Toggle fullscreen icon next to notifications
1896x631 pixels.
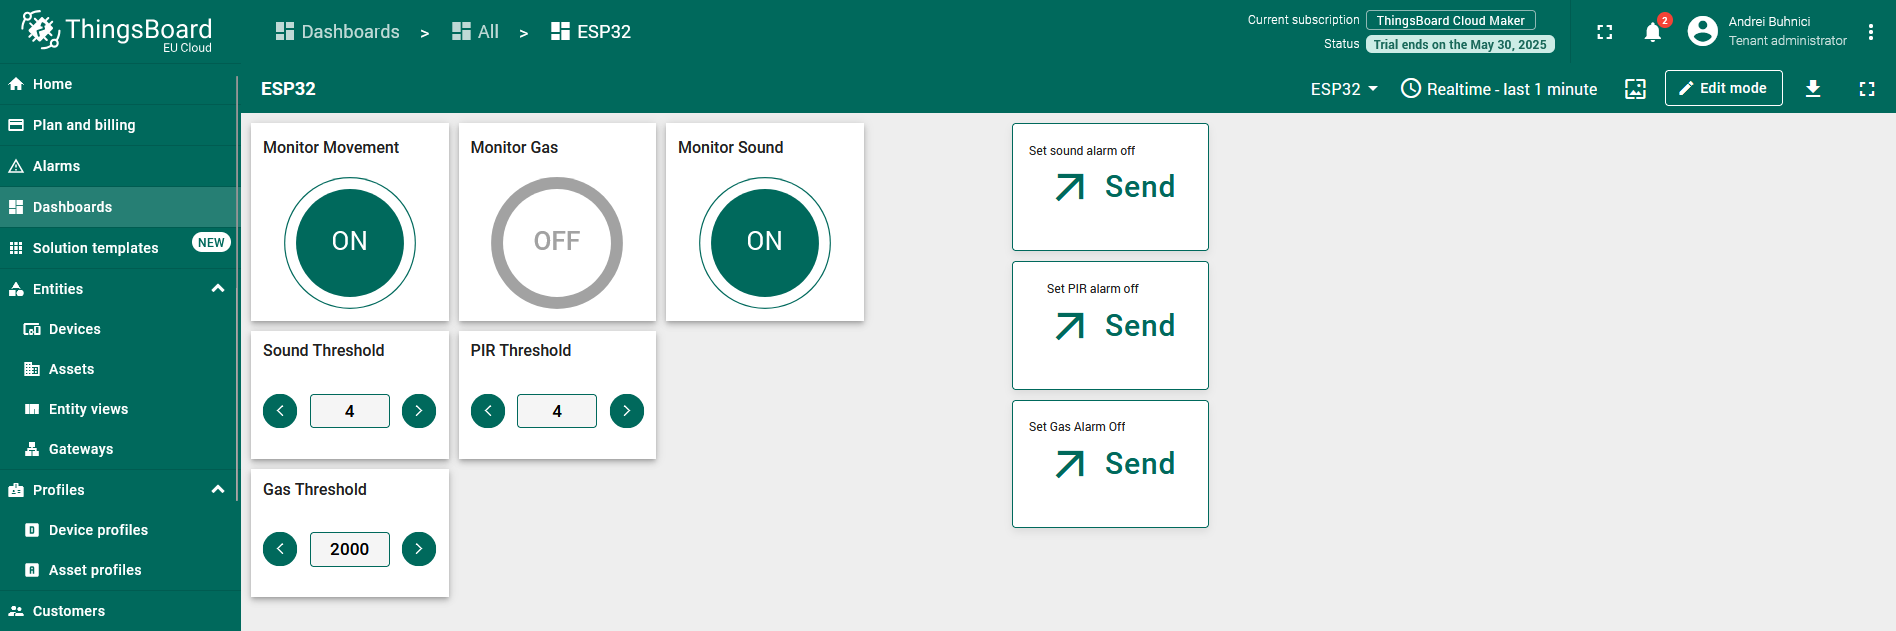[x=1605, y=32]
